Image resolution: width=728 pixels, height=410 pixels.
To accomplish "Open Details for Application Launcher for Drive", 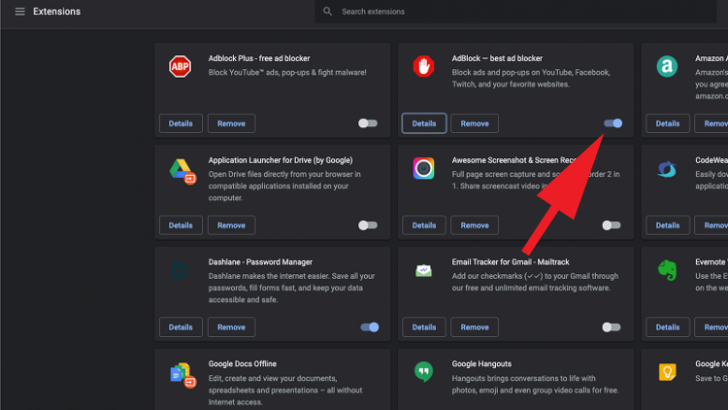I will click(181, 225).
